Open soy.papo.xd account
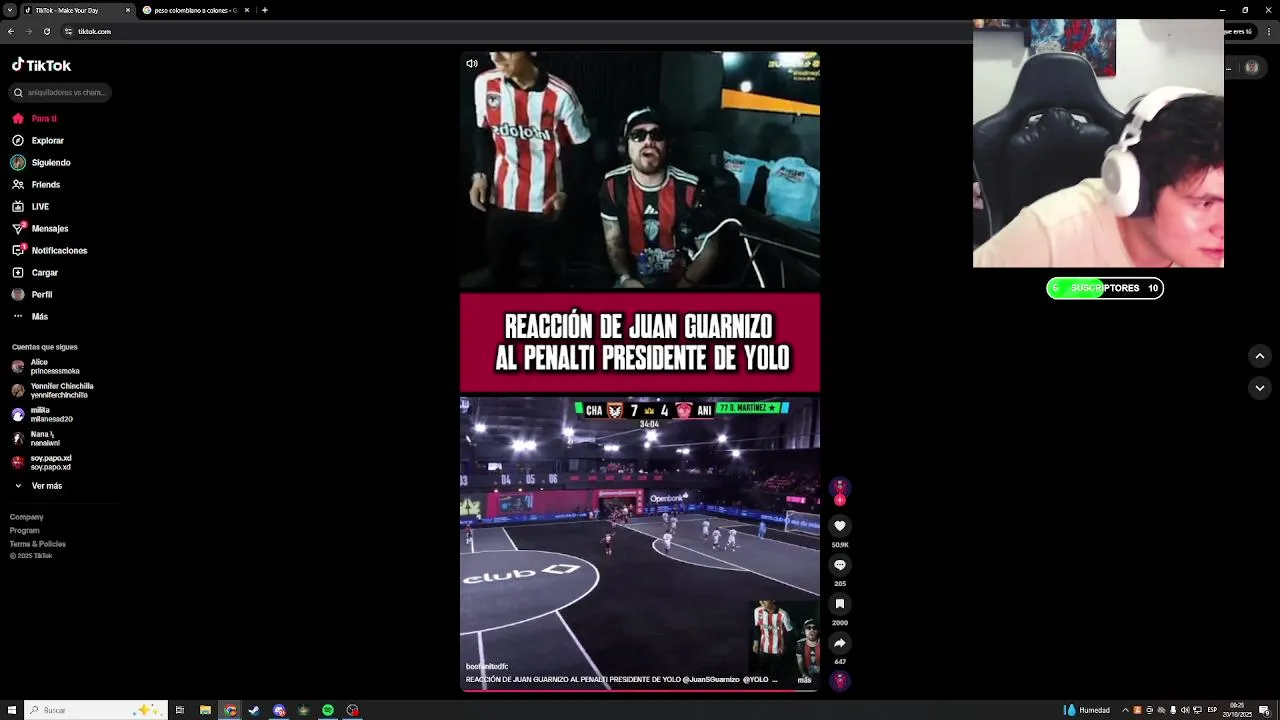The height and width of the screenshot is (720, 1280). pyautogui.click(x=41, y=463)
